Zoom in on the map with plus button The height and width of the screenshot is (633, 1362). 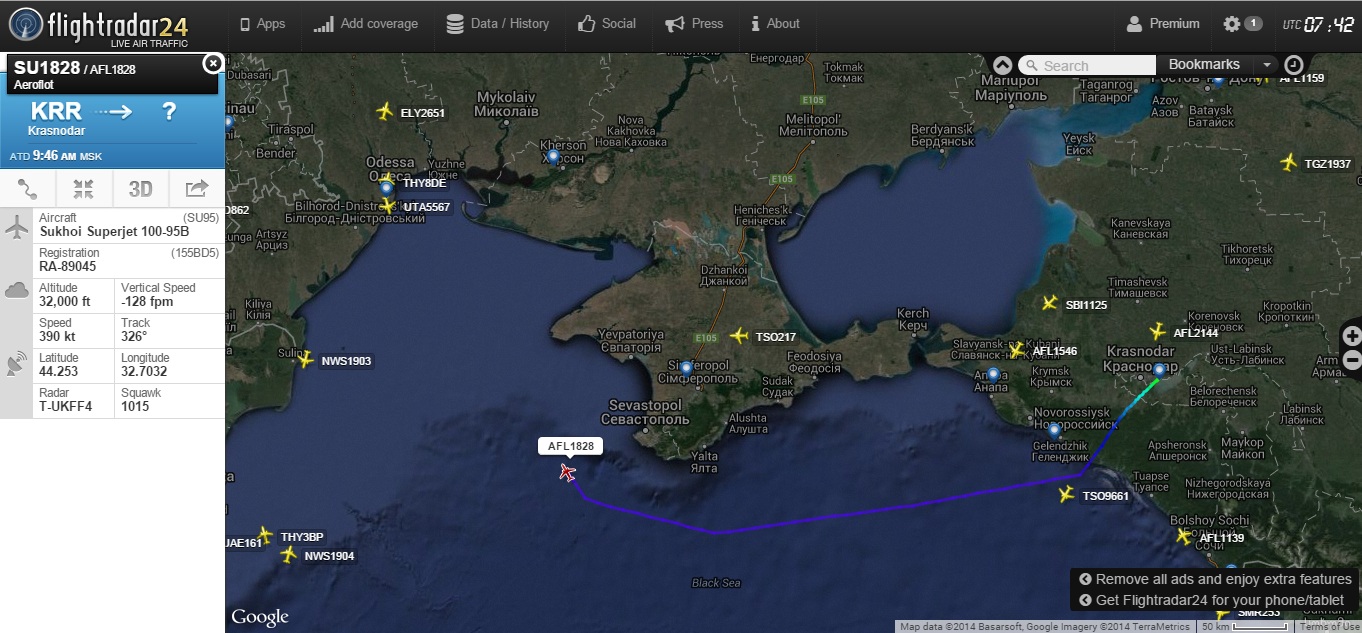pyautogui.click(x=1352, y=336)
